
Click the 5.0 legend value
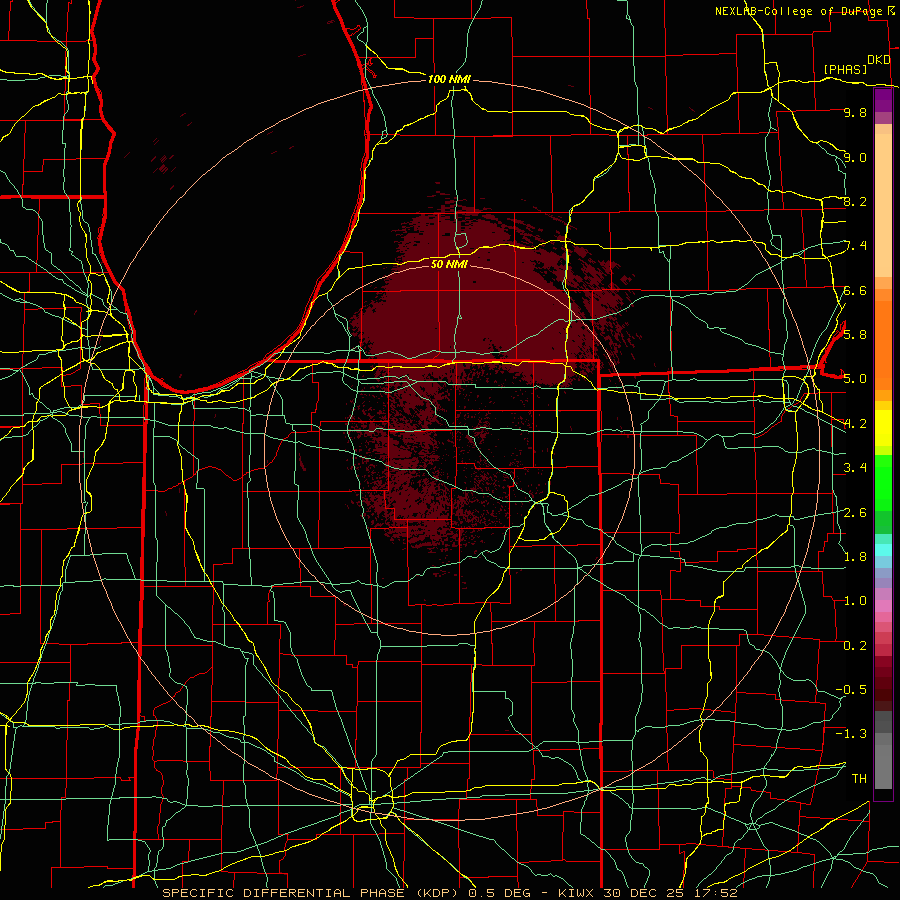coord(855,379)
